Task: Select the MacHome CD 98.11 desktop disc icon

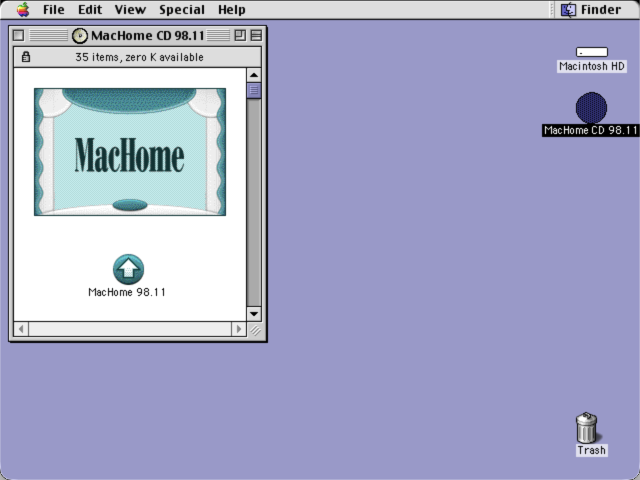Action: tap(591, 108)
